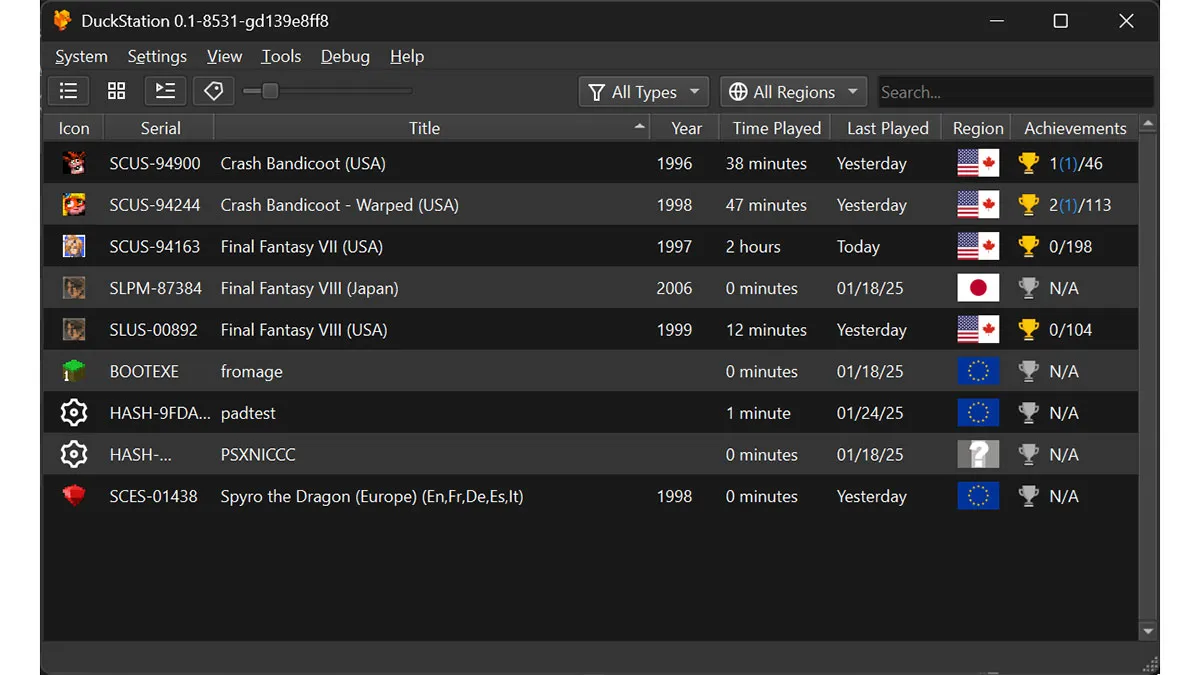The image size is (1200, 675).
Task: Click the gold trophy for Final Fantasy VII
Action: [x=1028, y=246]
